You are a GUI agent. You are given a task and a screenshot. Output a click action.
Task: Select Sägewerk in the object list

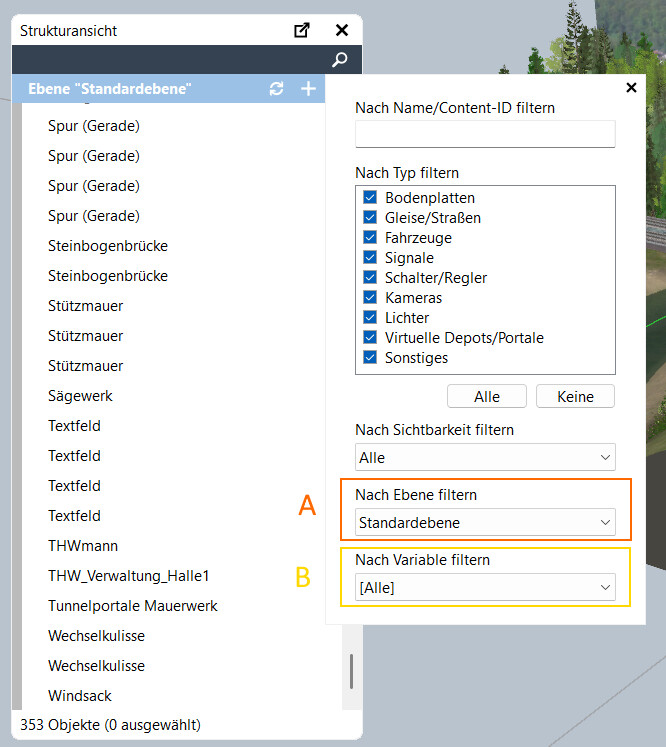click(x=80, y=396)
